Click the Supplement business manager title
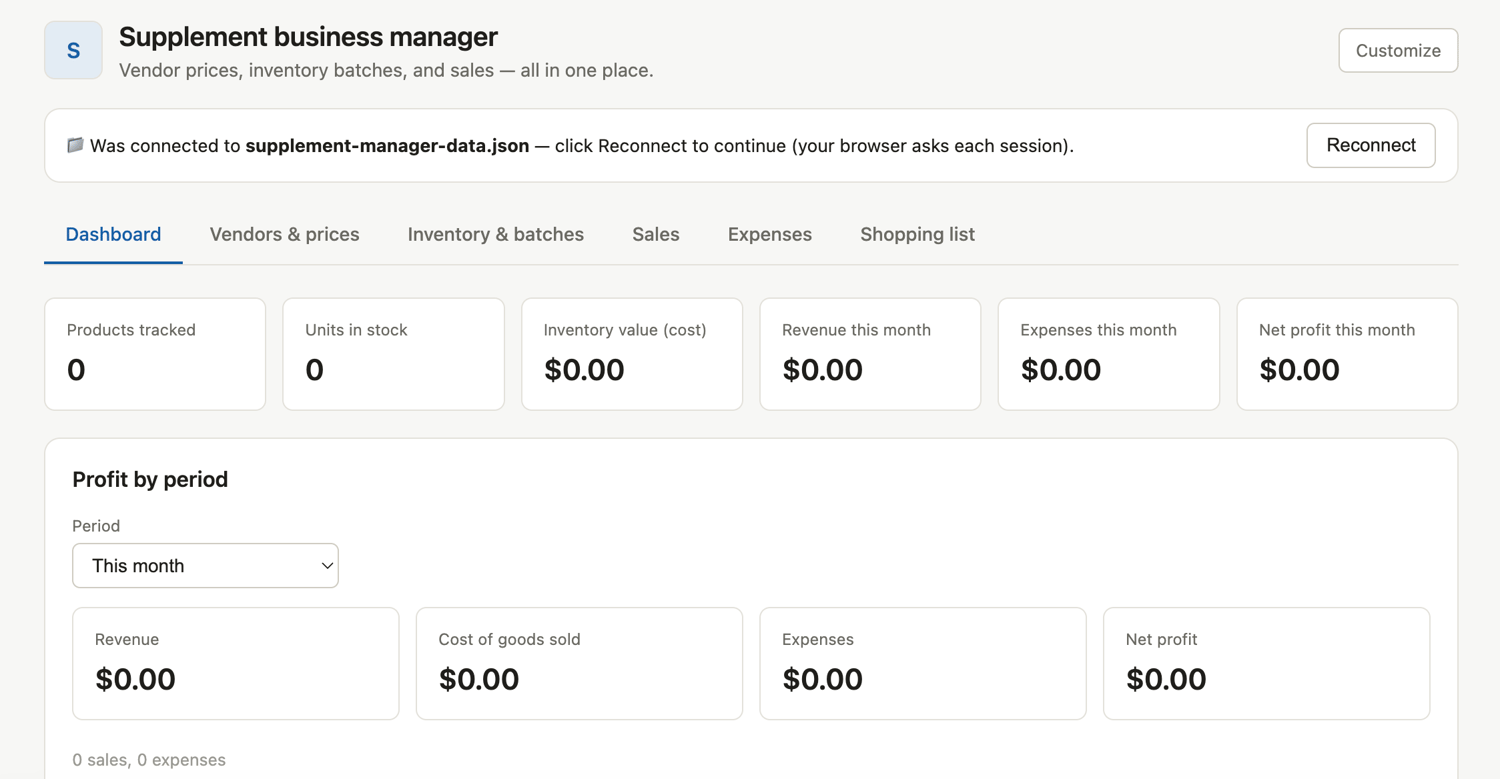 [308, 37]
